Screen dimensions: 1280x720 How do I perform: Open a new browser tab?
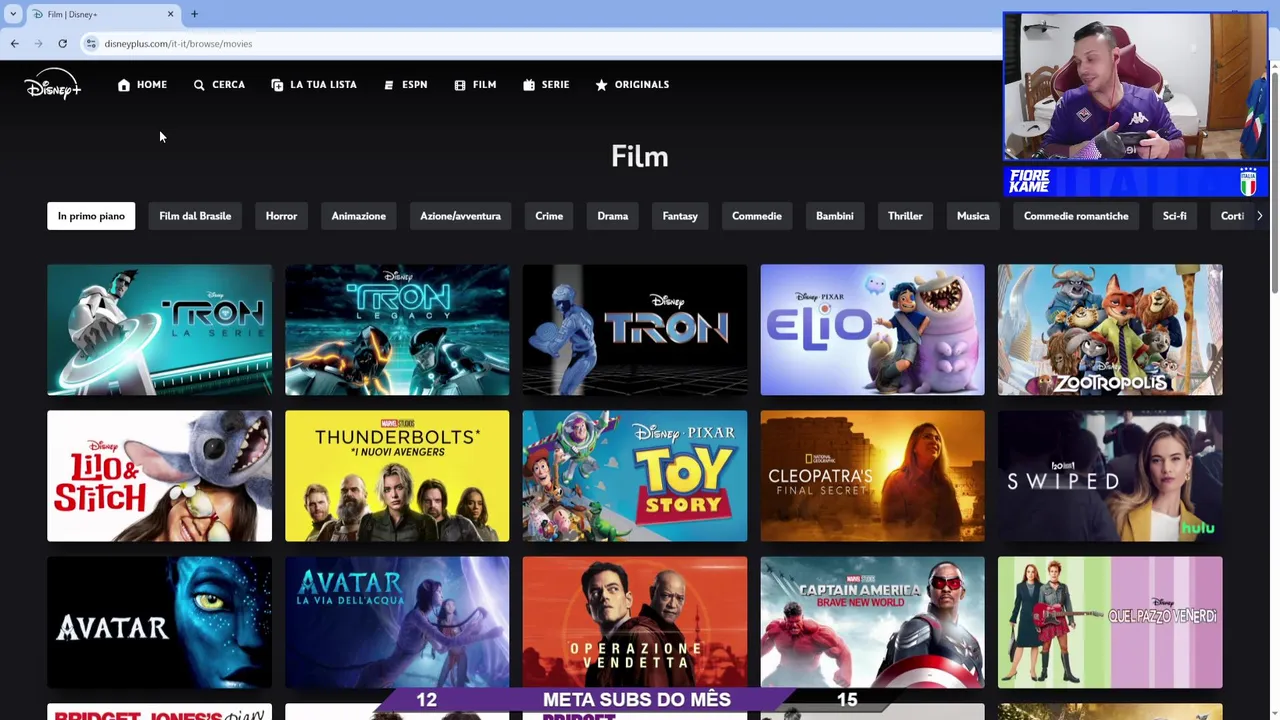(194, 14)
